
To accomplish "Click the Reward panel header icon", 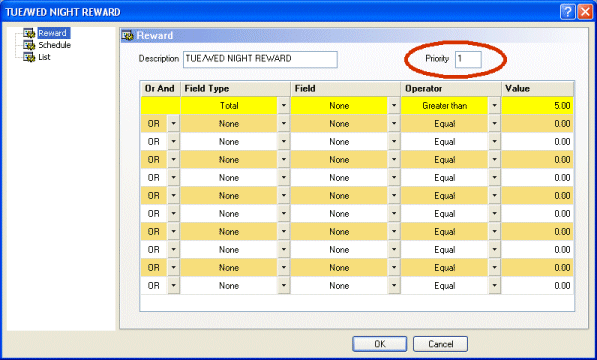I will (128, 35).
